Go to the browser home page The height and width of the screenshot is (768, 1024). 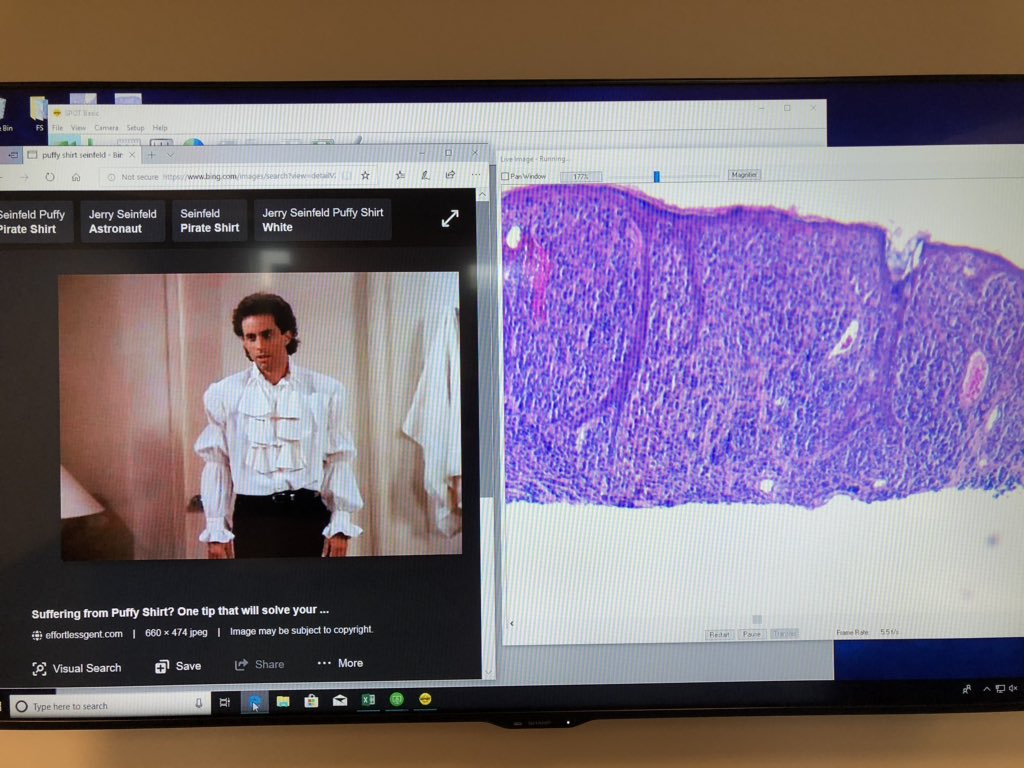click(x=76, y=177)
